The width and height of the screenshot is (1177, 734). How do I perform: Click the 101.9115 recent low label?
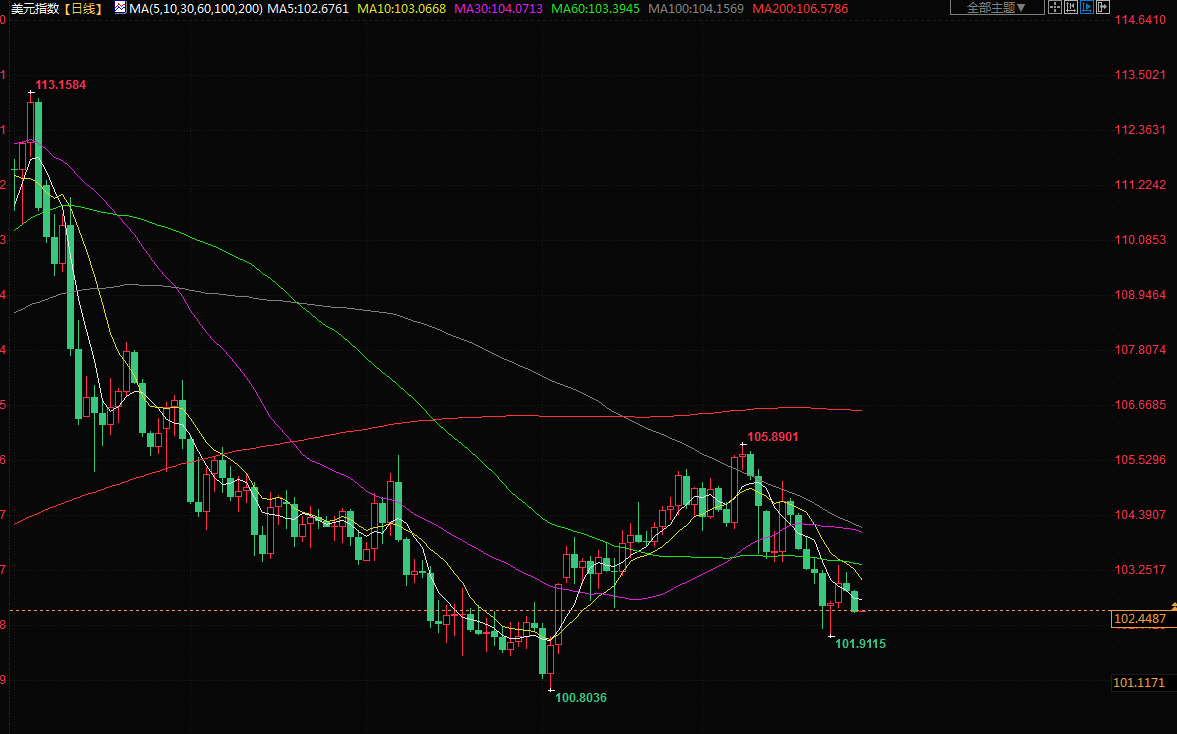860,643
